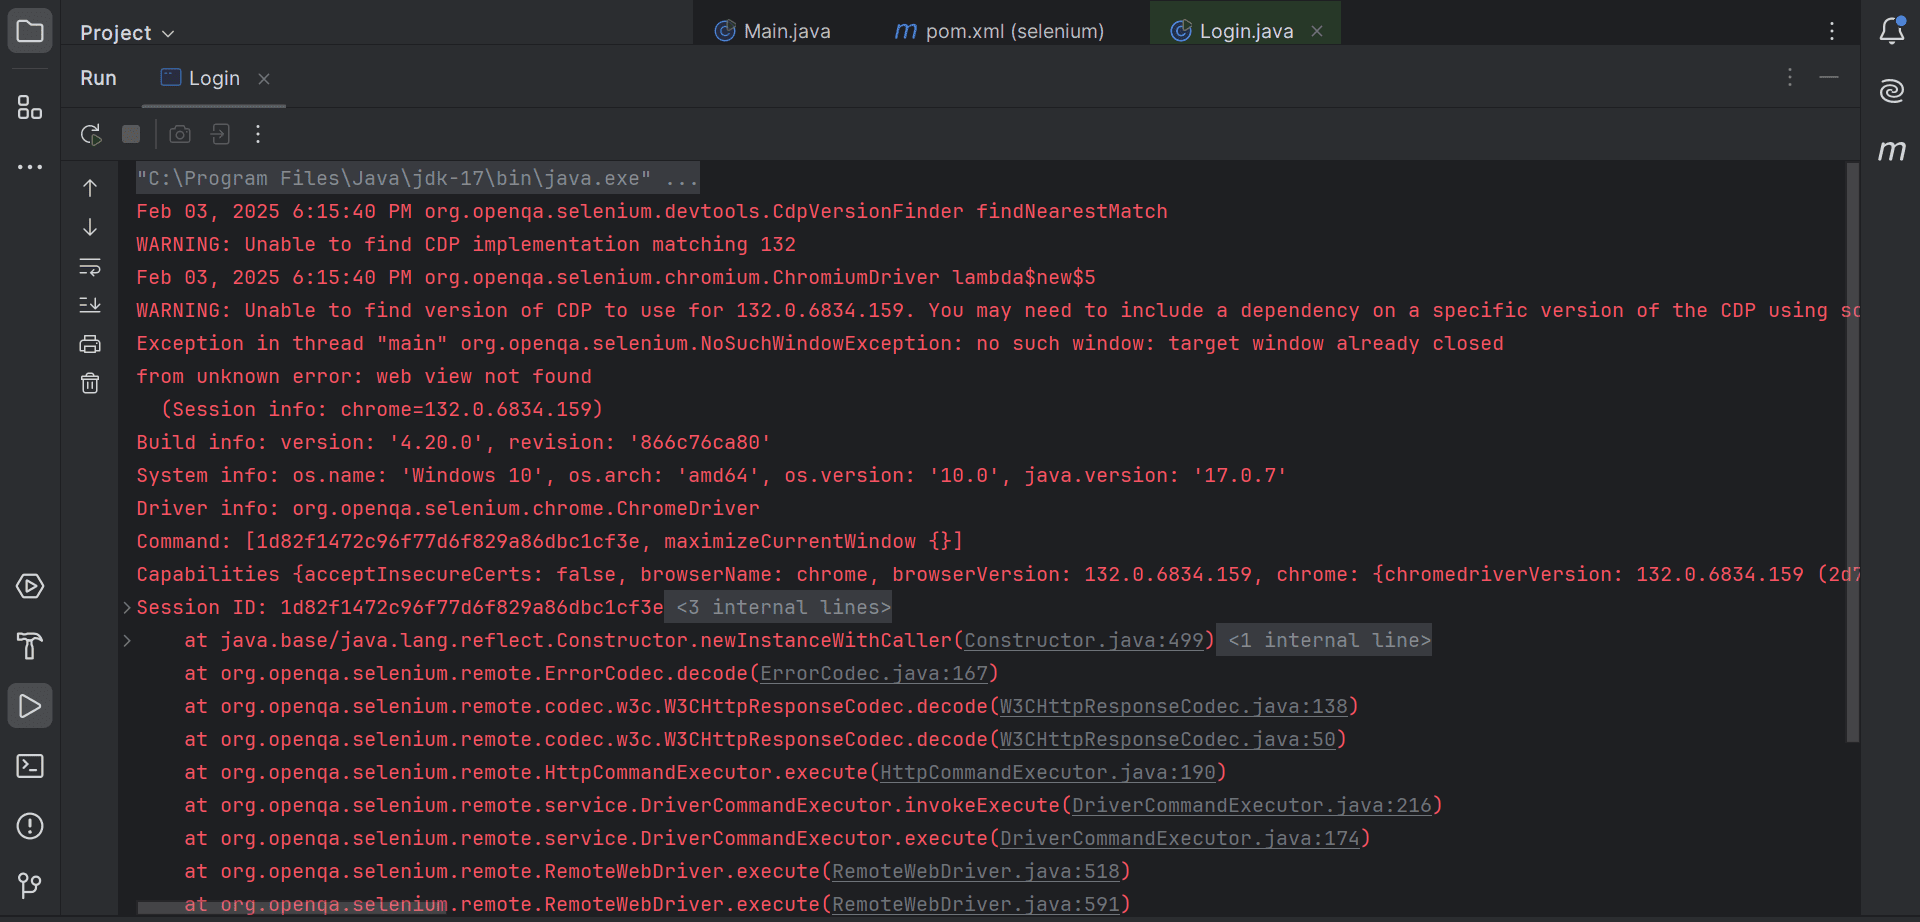
Task: Expand the 3 internal lines in stack trace
Action: tap(778, 607)
